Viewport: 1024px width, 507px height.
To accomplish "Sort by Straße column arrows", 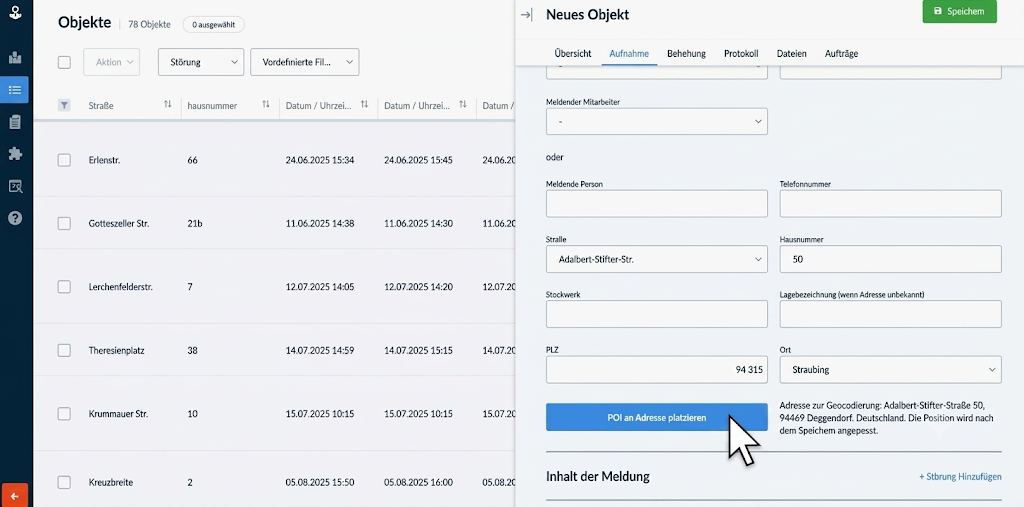I will tap(168, 105).
